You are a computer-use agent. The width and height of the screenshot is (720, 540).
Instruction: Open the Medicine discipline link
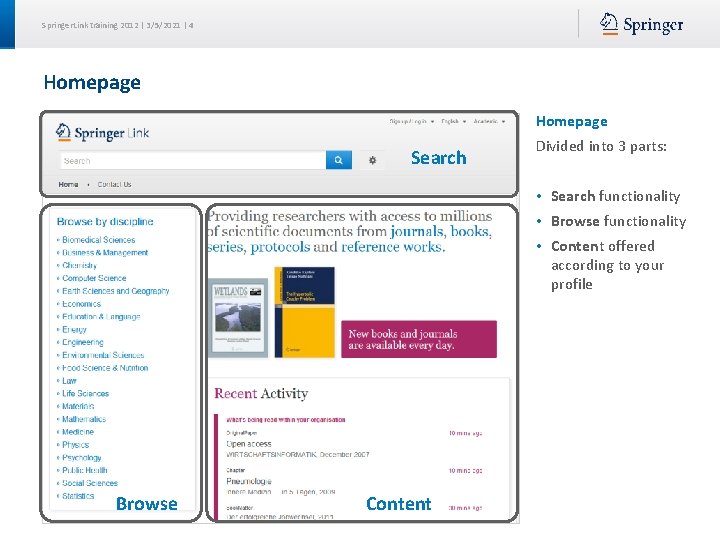coord(78,432)
